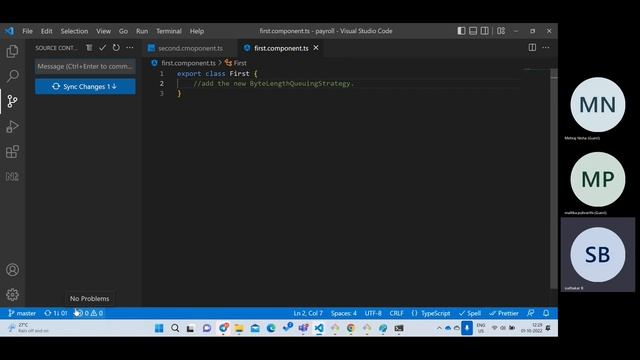Open the Selection menu

point(74,31)
